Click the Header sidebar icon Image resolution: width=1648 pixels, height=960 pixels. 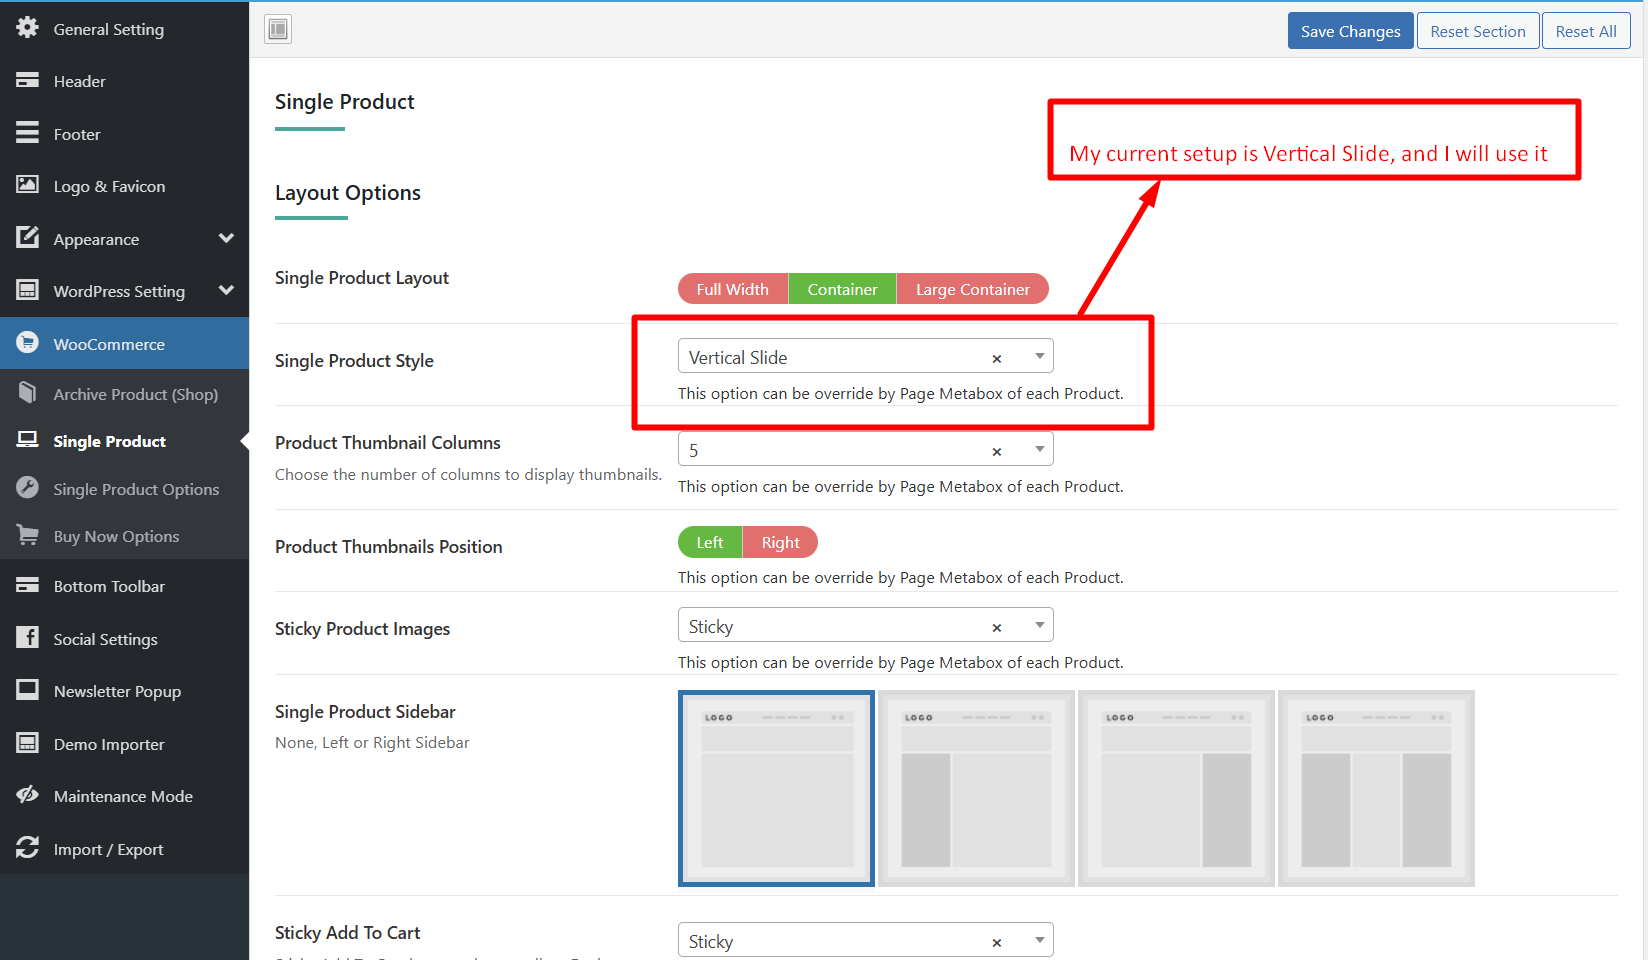coord(27,80)
